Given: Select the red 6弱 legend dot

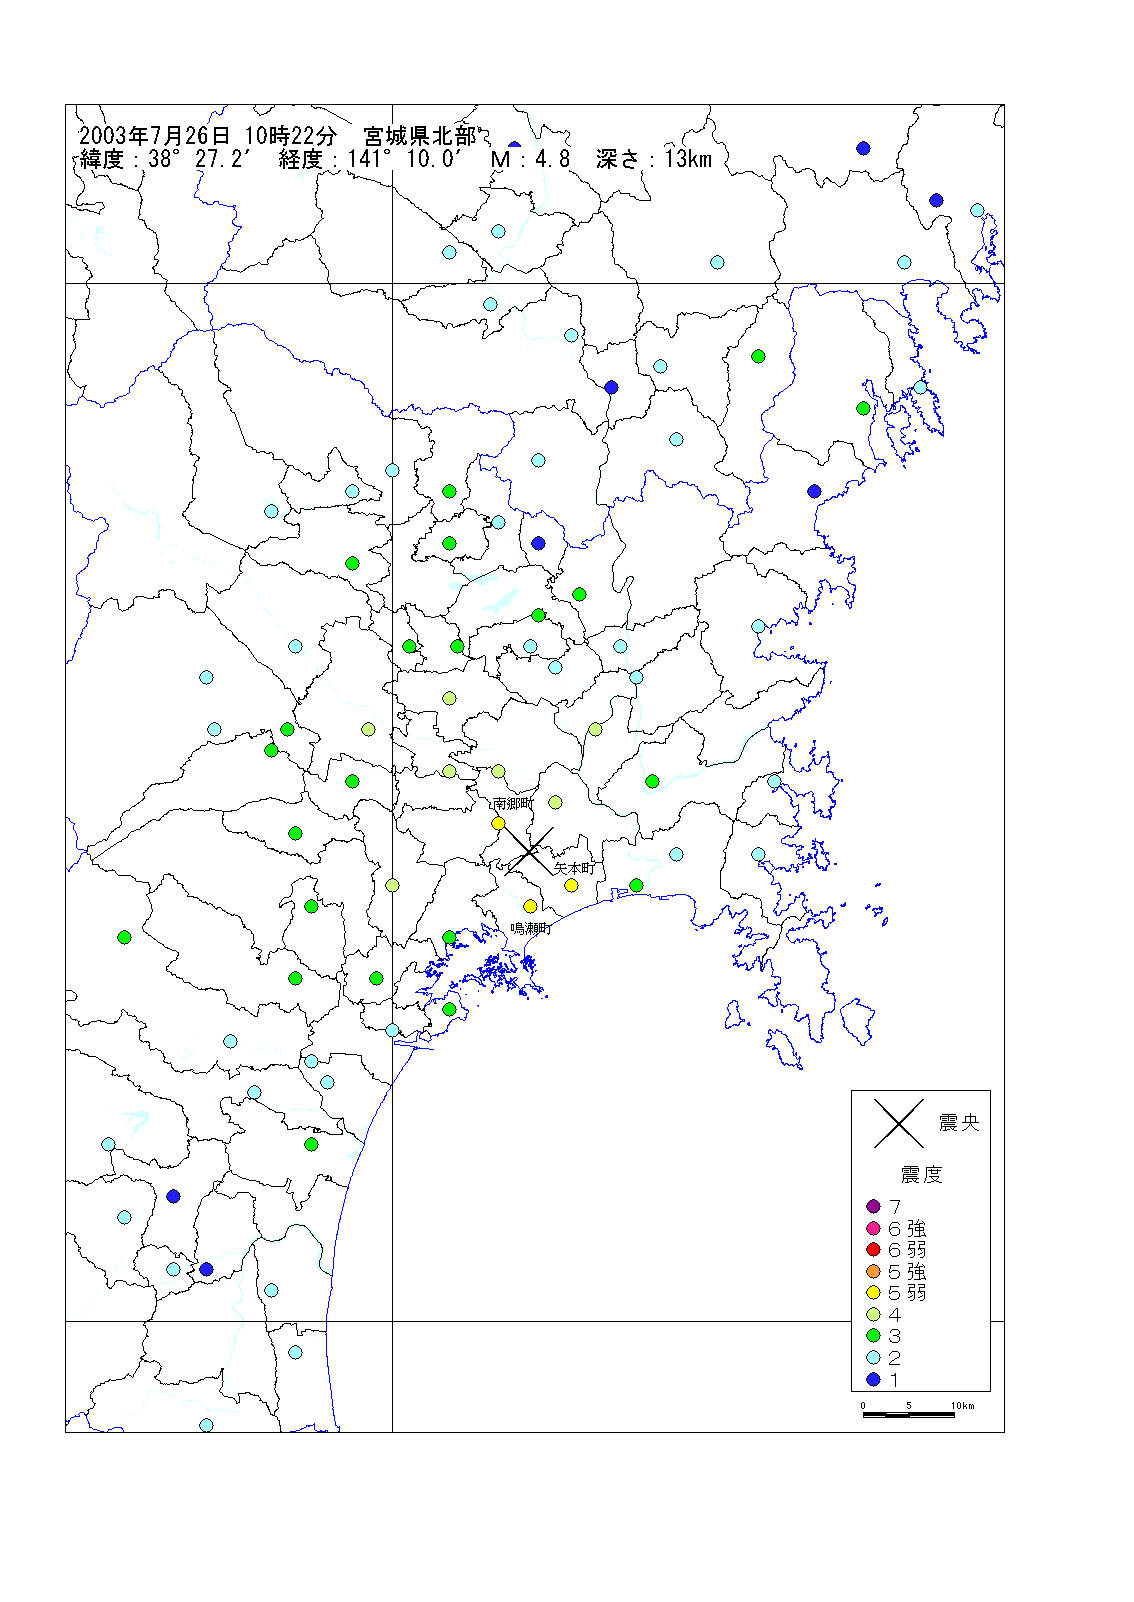Looking at the screenshot, I should (873, 1250).
